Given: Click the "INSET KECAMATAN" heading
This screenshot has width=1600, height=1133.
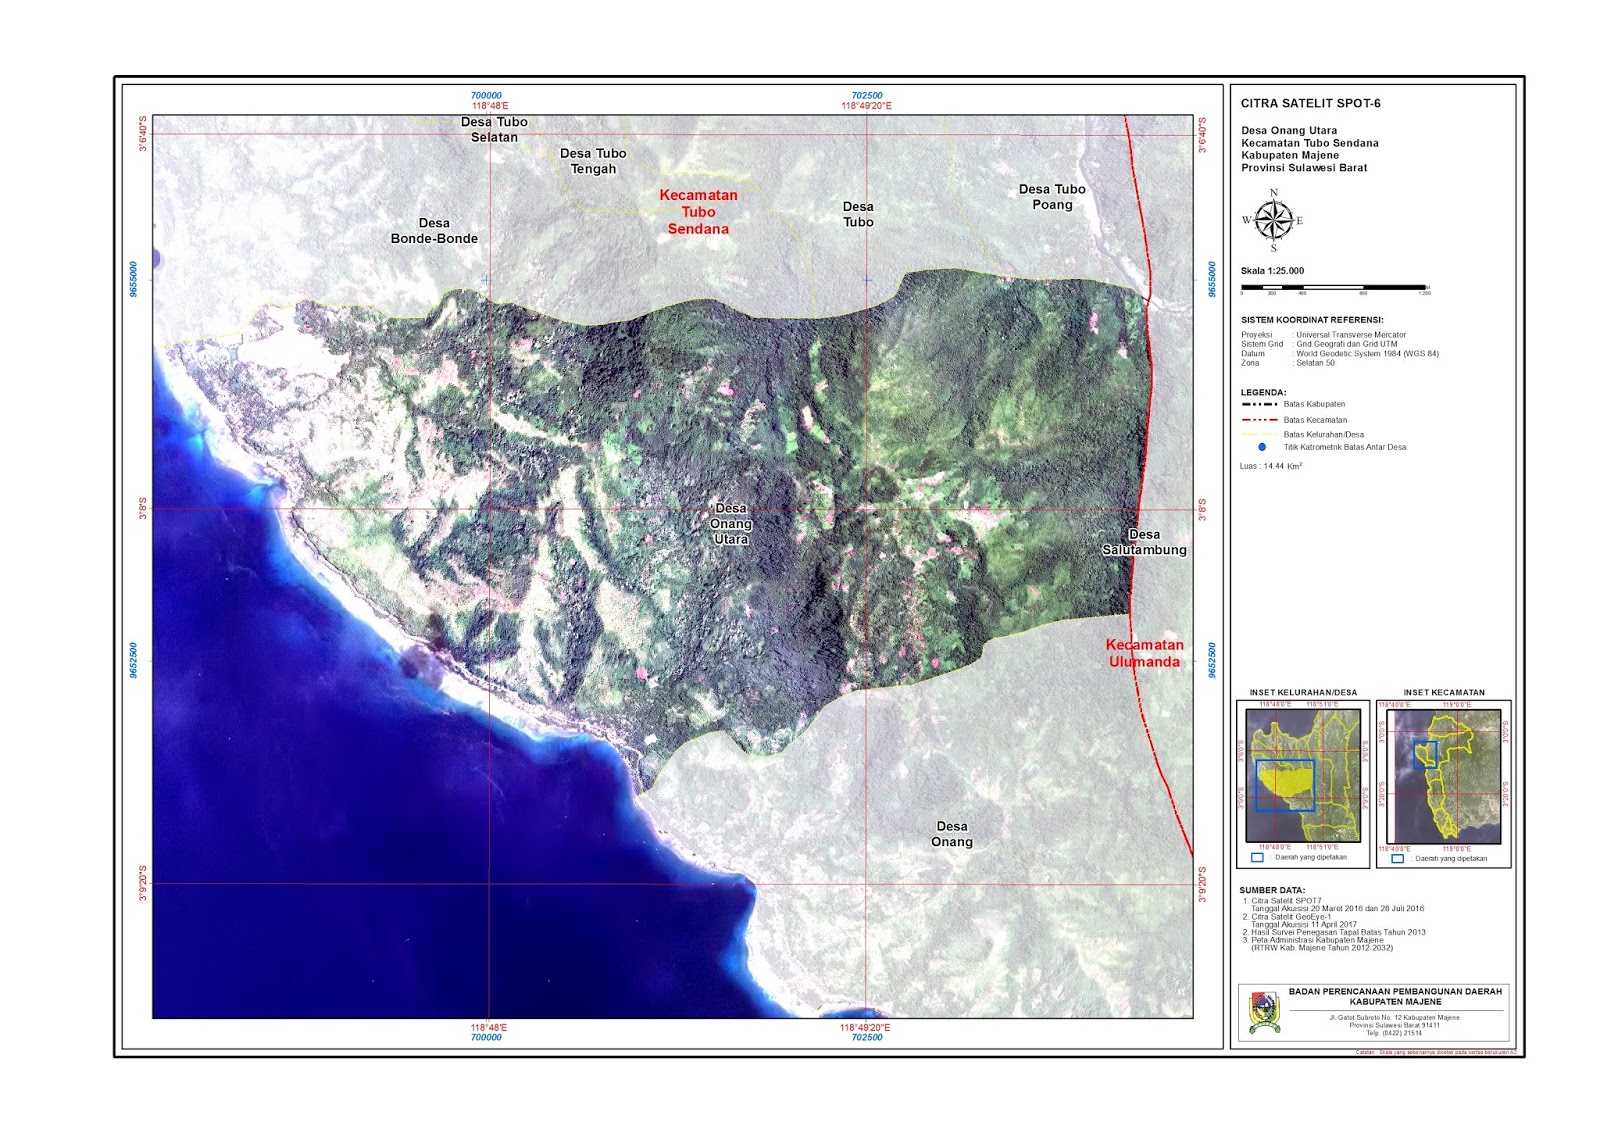Looking at the screenshot, I should (1444, 692).
